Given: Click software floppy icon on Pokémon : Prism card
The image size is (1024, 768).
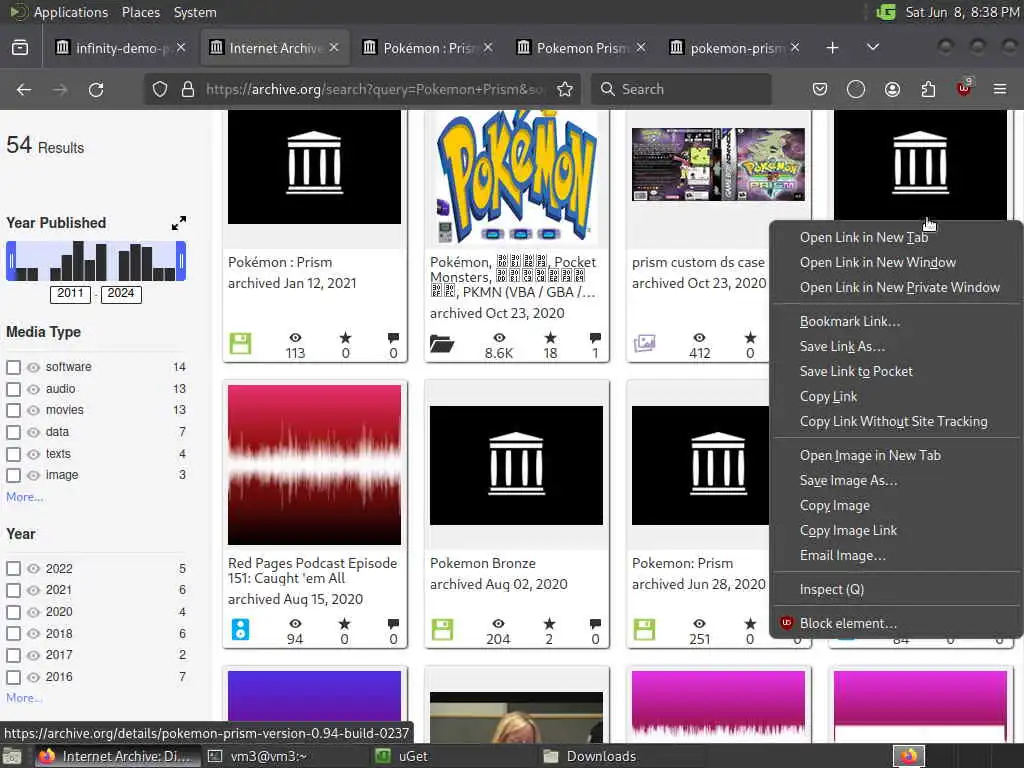Looking at the screenshot, I should (240, 344).
